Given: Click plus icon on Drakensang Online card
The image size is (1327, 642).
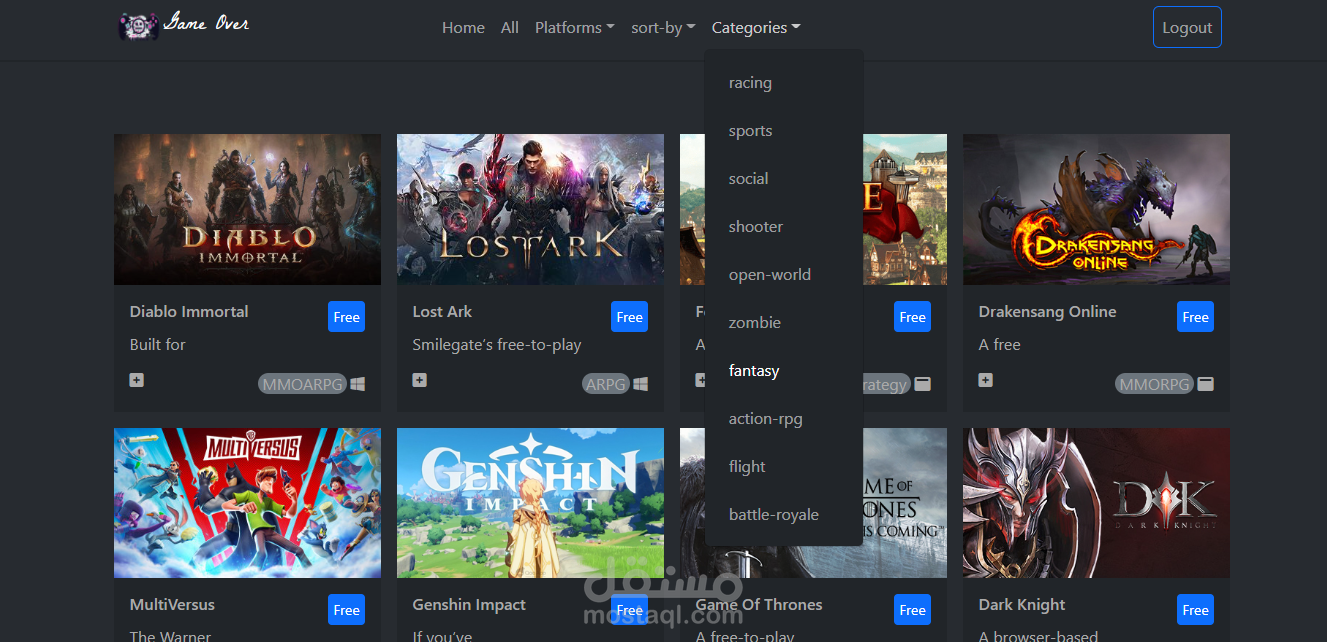Looking at the screenshot, I should coord(986,380).
